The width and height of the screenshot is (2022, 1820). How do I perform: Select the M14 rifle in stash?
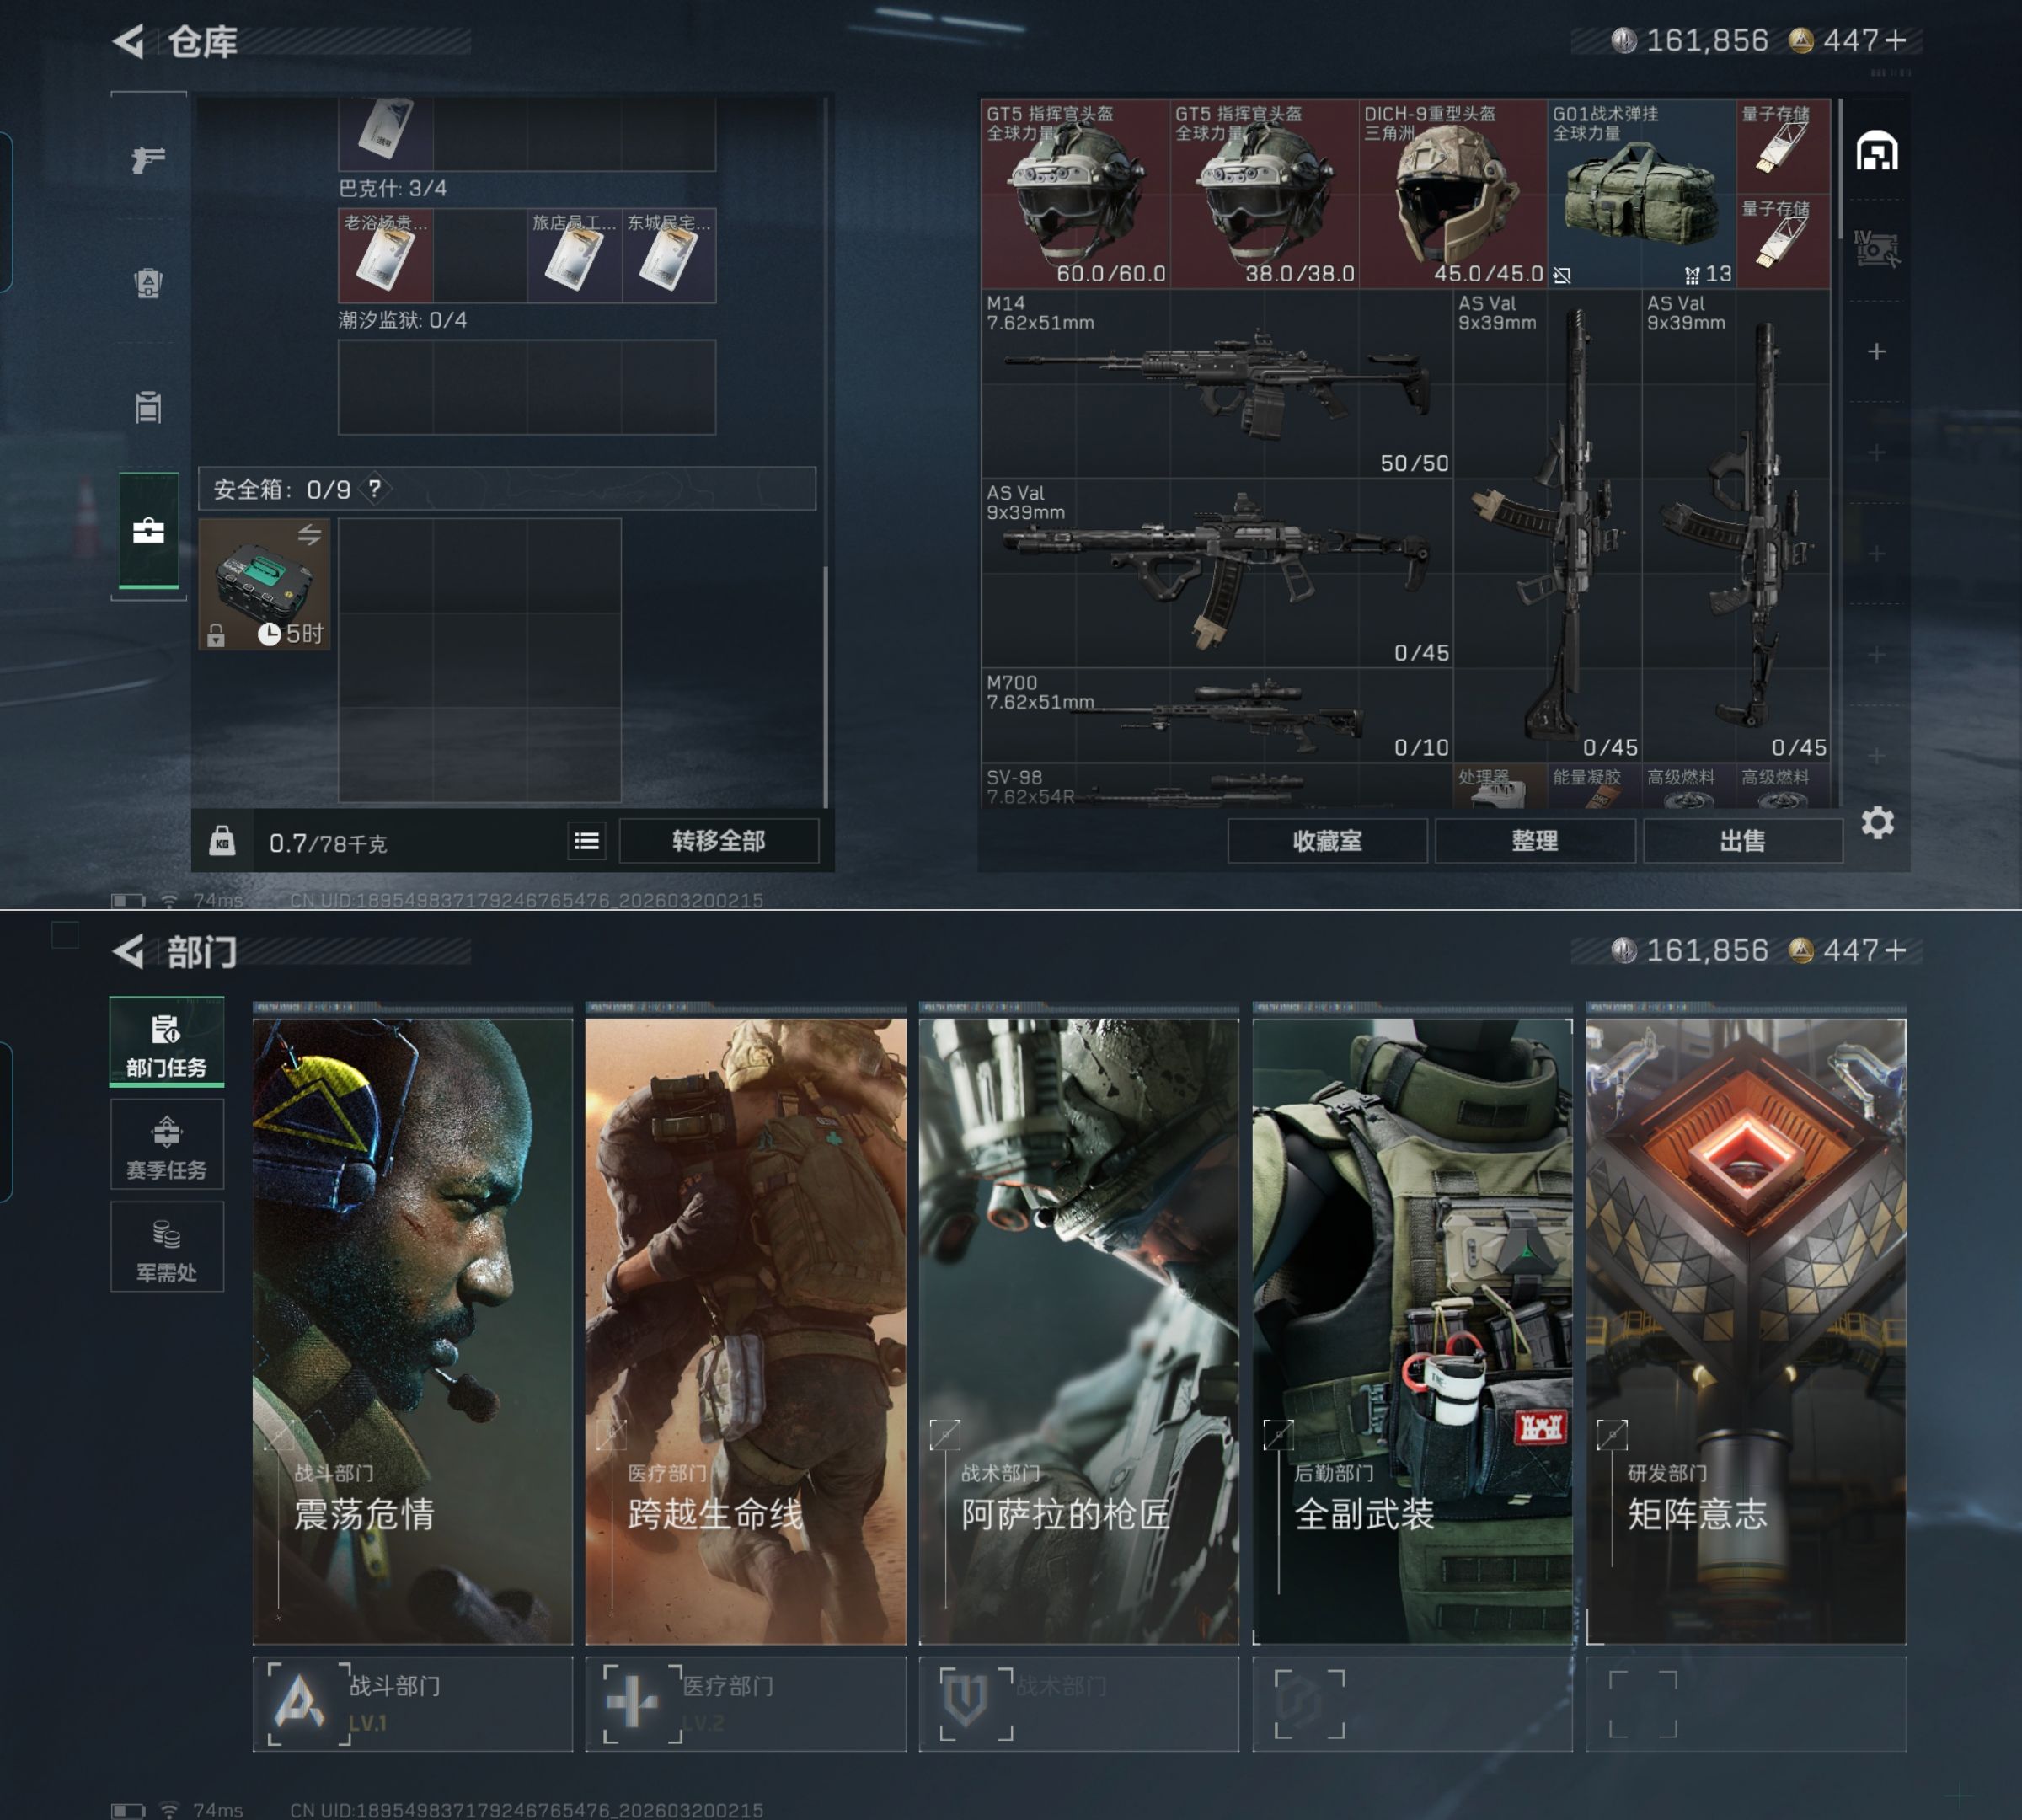[x=1216, y=384]
